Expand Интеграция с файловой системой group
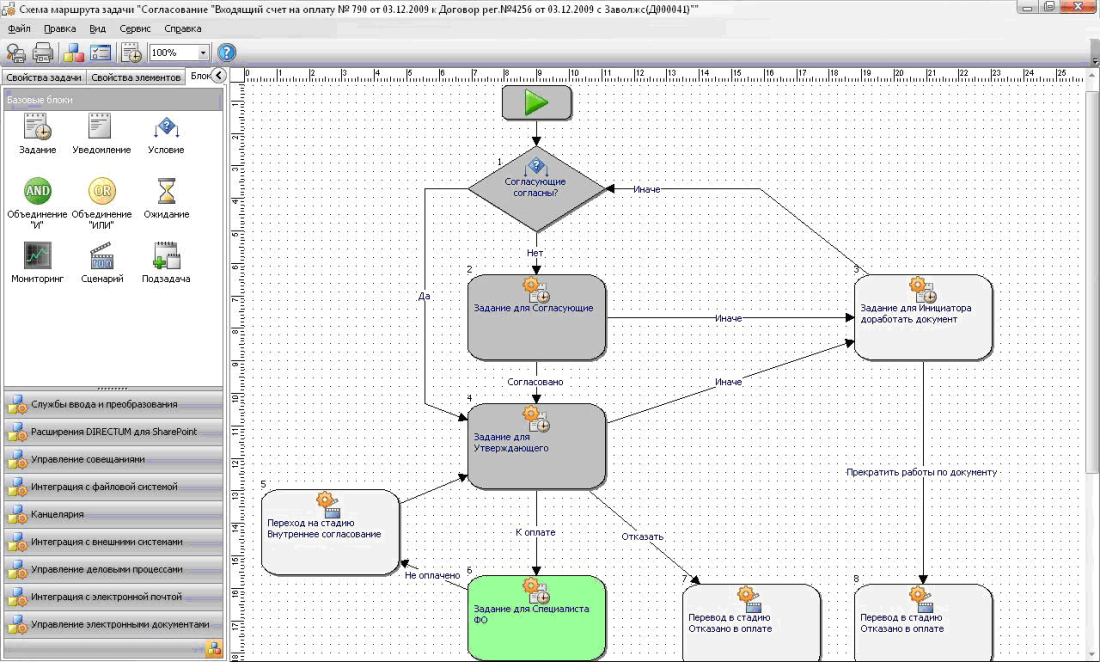The height and width of the screenshot is (662, 1100). pyautogui.click(x=114, y=486)
